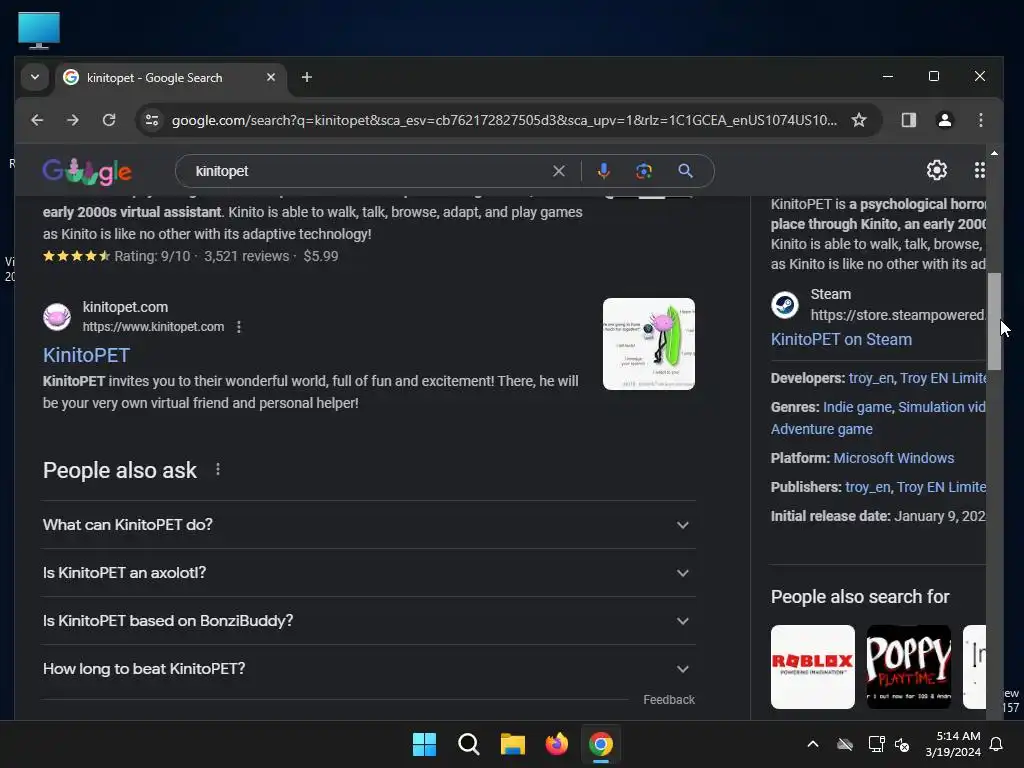Screen dimensions: 1024x768
Task: Open Firefox from taskbar
Action: pos(556,744)
